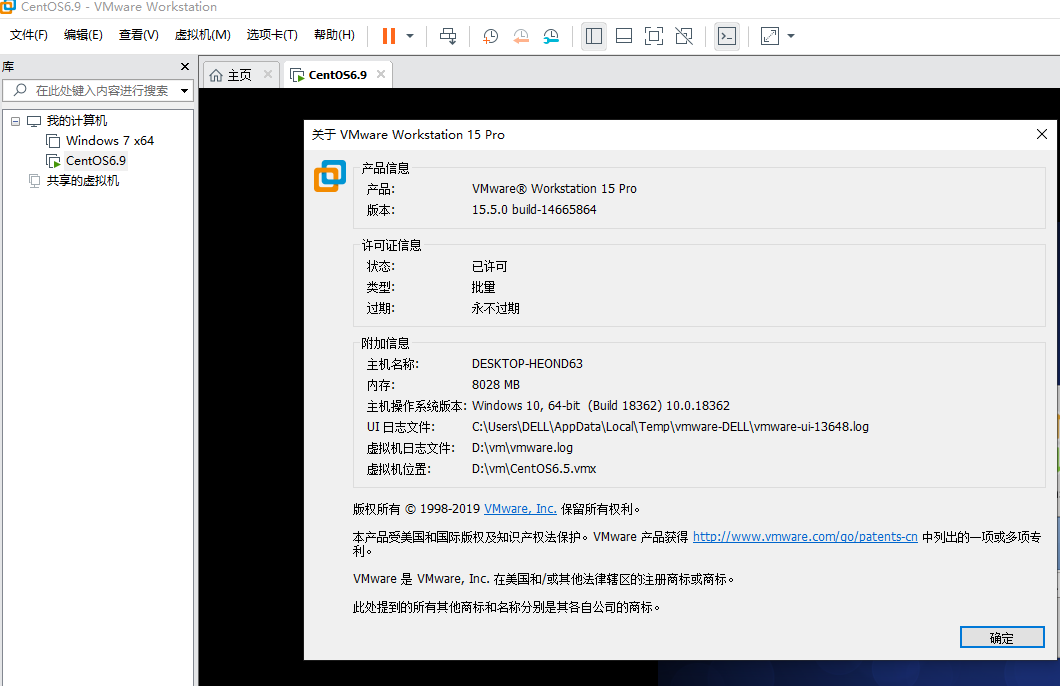Toggle the thumbnail bar view
The height and width of the screenshot is (686, 1060).
(x=624, y=36)
